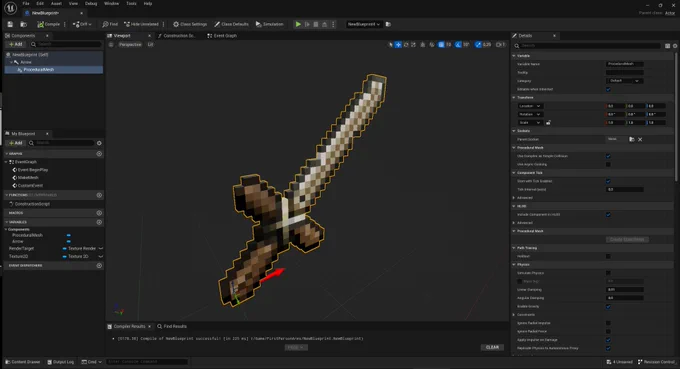680x369 pixels.
Task: Open Class Defaults
Action: point(232,24)
